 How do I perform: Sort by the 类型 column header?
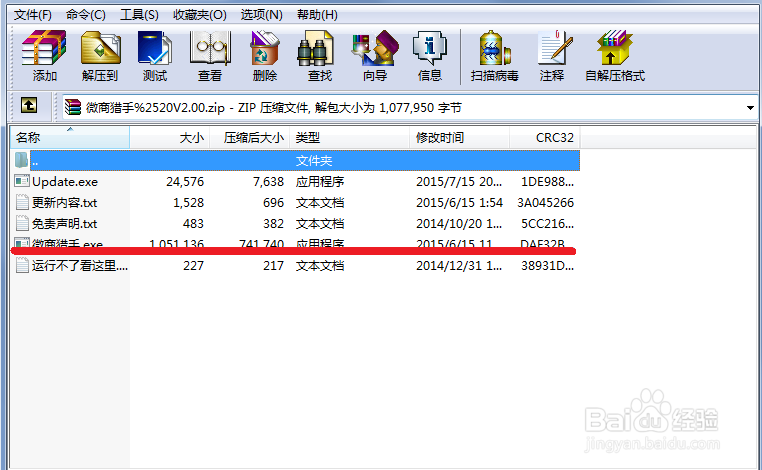[x=350, y=138]
